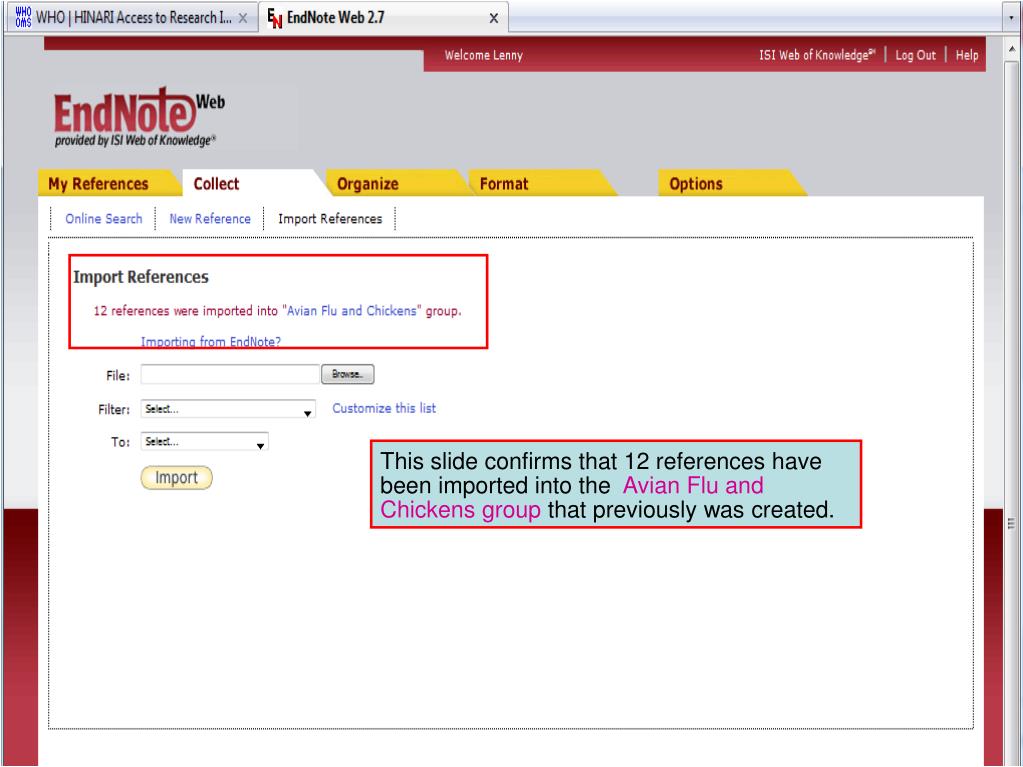1023x767 pixels.
Task: Open the Help page link
Action: [x=967, y=55]
